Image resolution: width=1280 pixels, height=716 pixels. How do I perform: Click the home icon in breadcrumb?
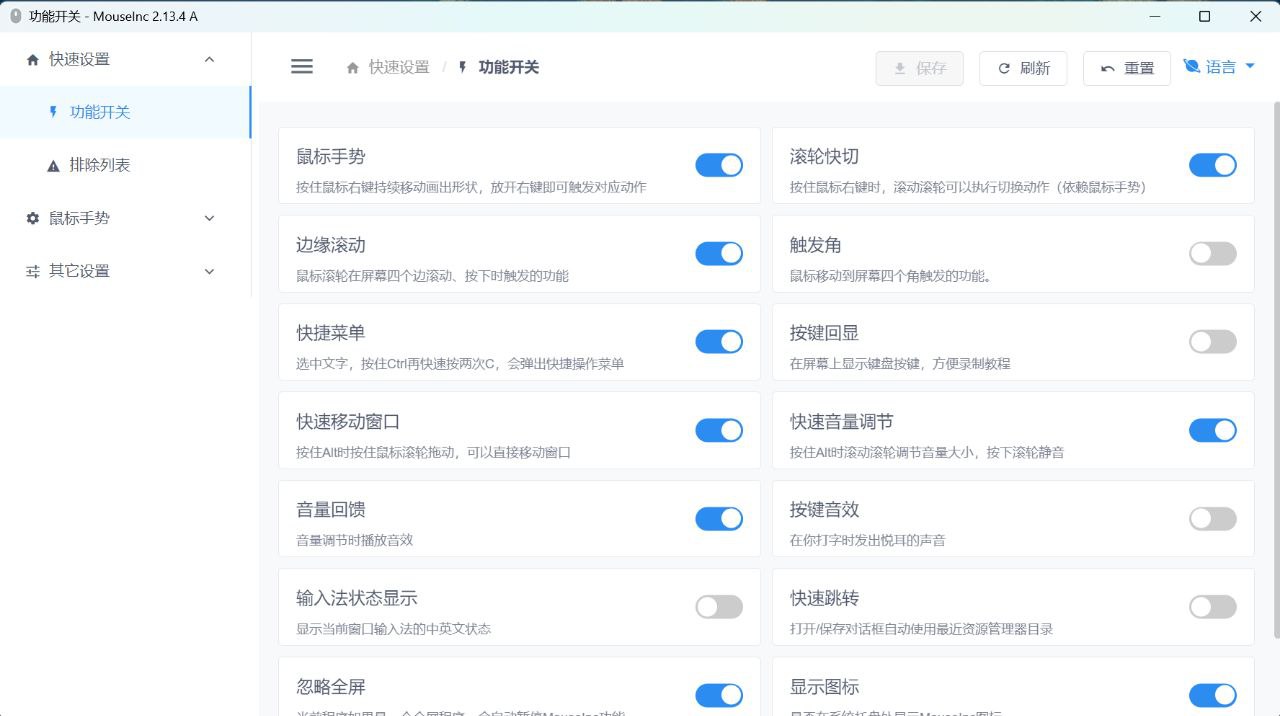pos(353,68)
